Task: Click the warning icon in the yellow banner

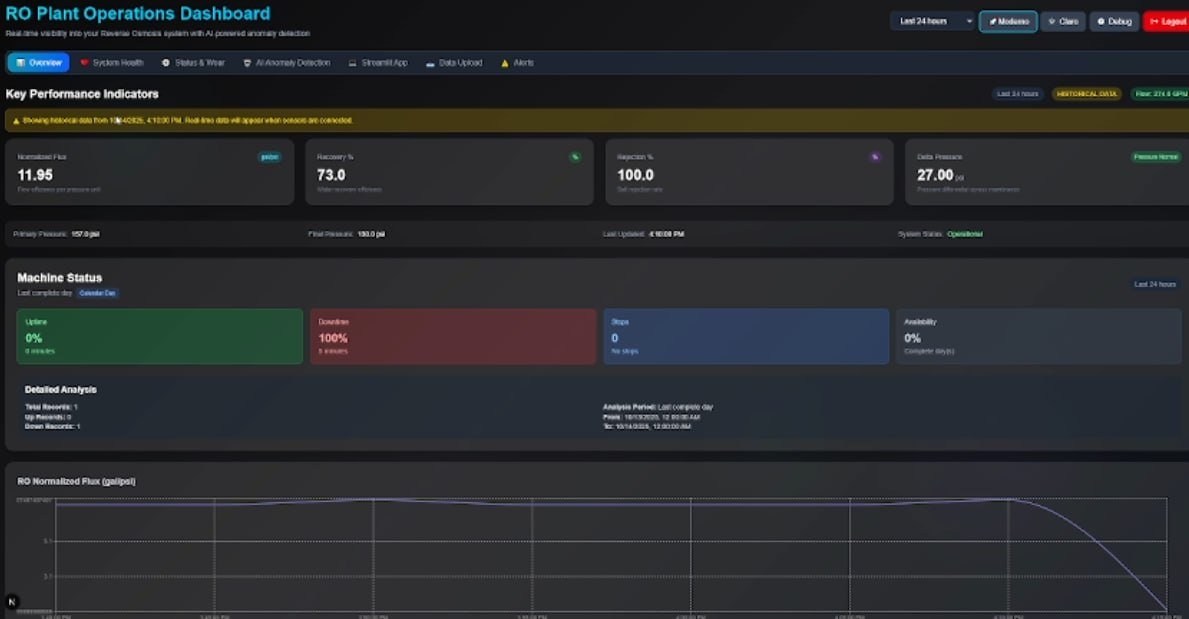Action: click(x=16, y=121)
